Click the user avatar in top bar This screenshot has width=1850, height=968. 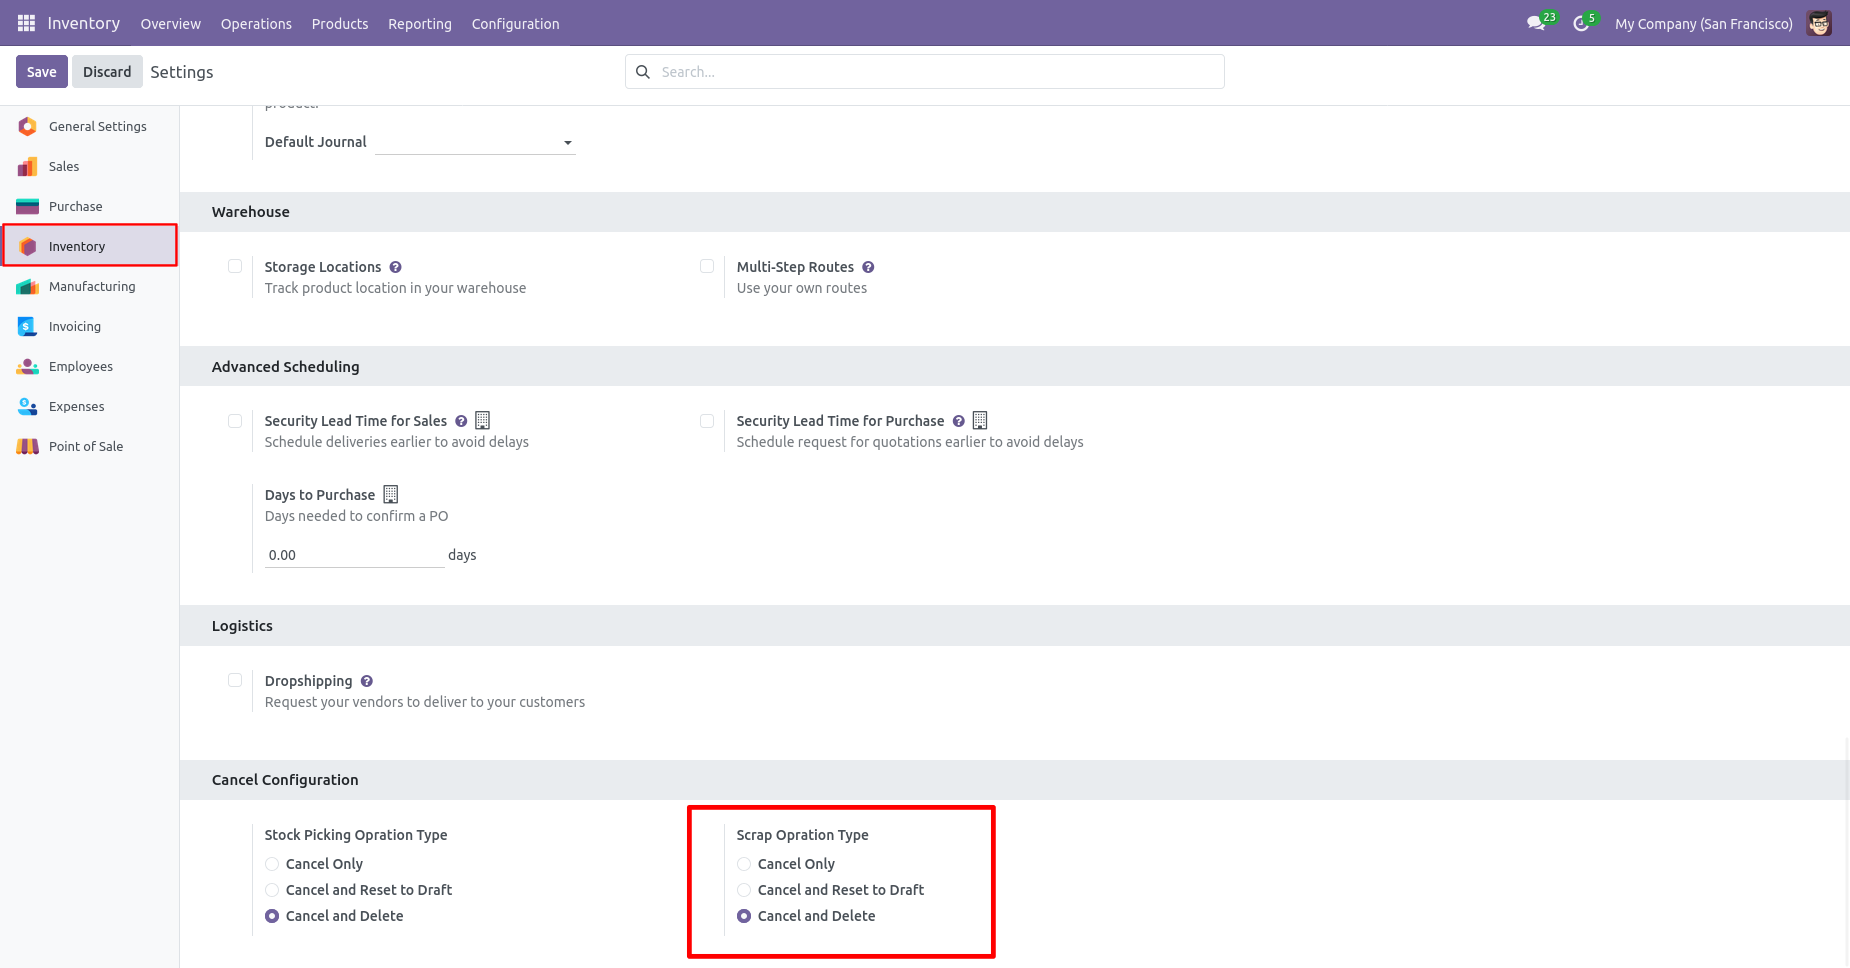pos(1819,23)
